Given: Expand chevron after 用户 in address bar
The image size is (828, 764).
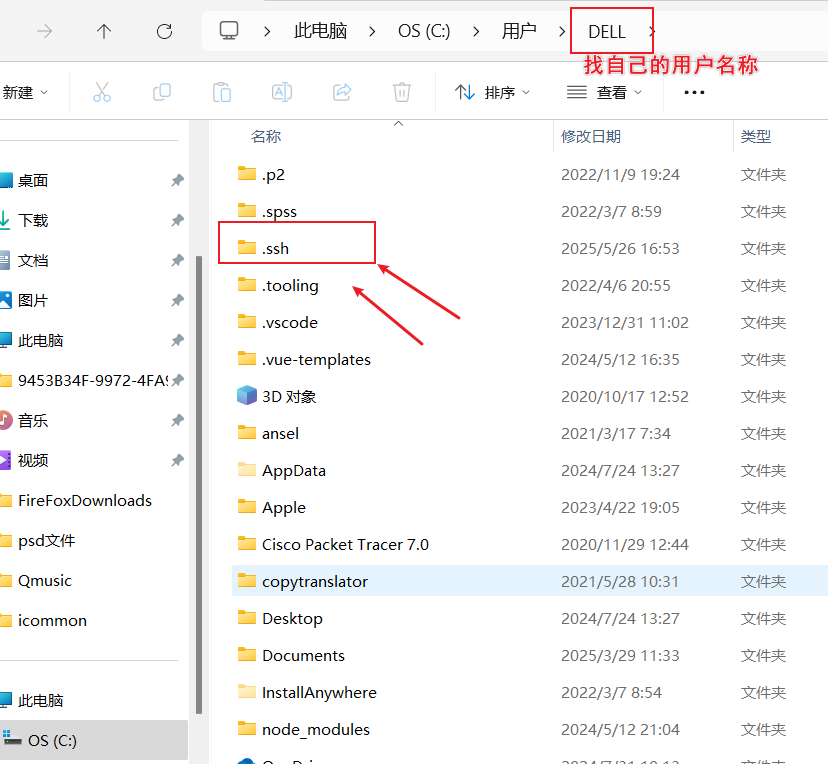Looking at the screenshot, I should coord(562,32).
